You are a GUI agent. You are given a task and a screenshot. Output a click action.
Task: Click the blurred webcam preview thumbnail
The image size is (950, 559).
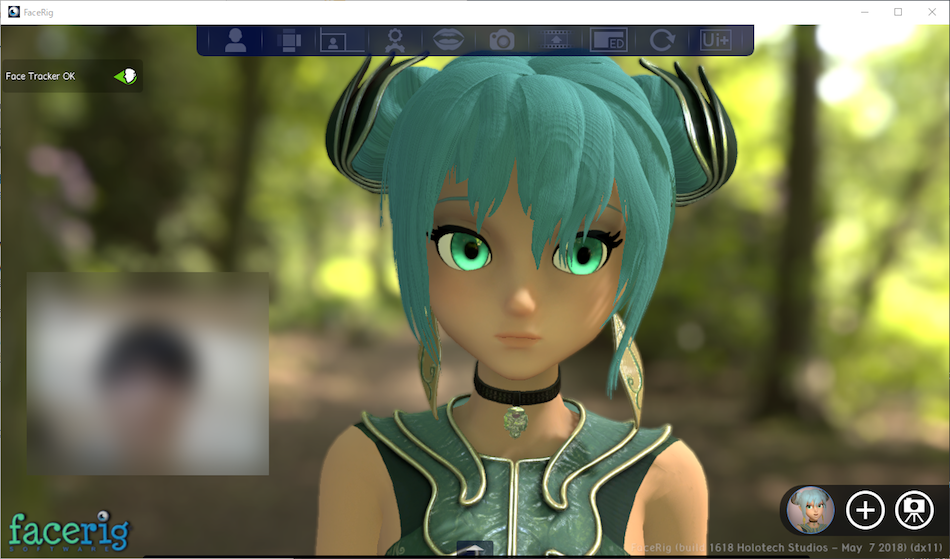coord(148,373)
